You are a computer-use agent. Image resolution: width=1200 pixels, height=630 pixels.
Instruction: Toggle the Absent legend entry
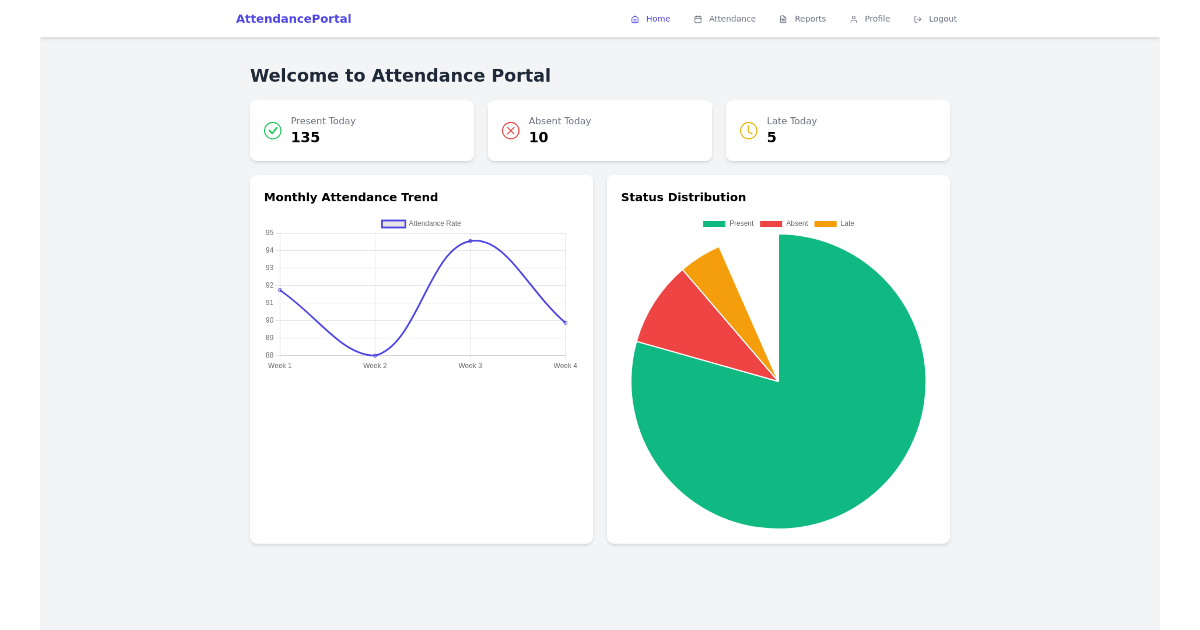point(788,223)
